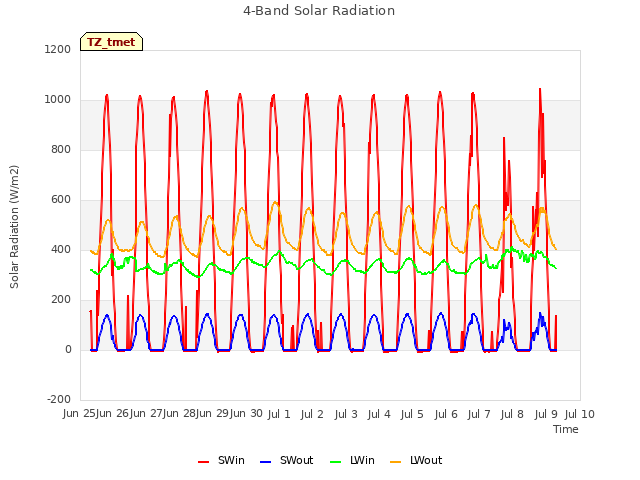Click the Jun 27 x-axis date label
The width and height of the screenshot is (640, 480).
(x=146, y=414)
